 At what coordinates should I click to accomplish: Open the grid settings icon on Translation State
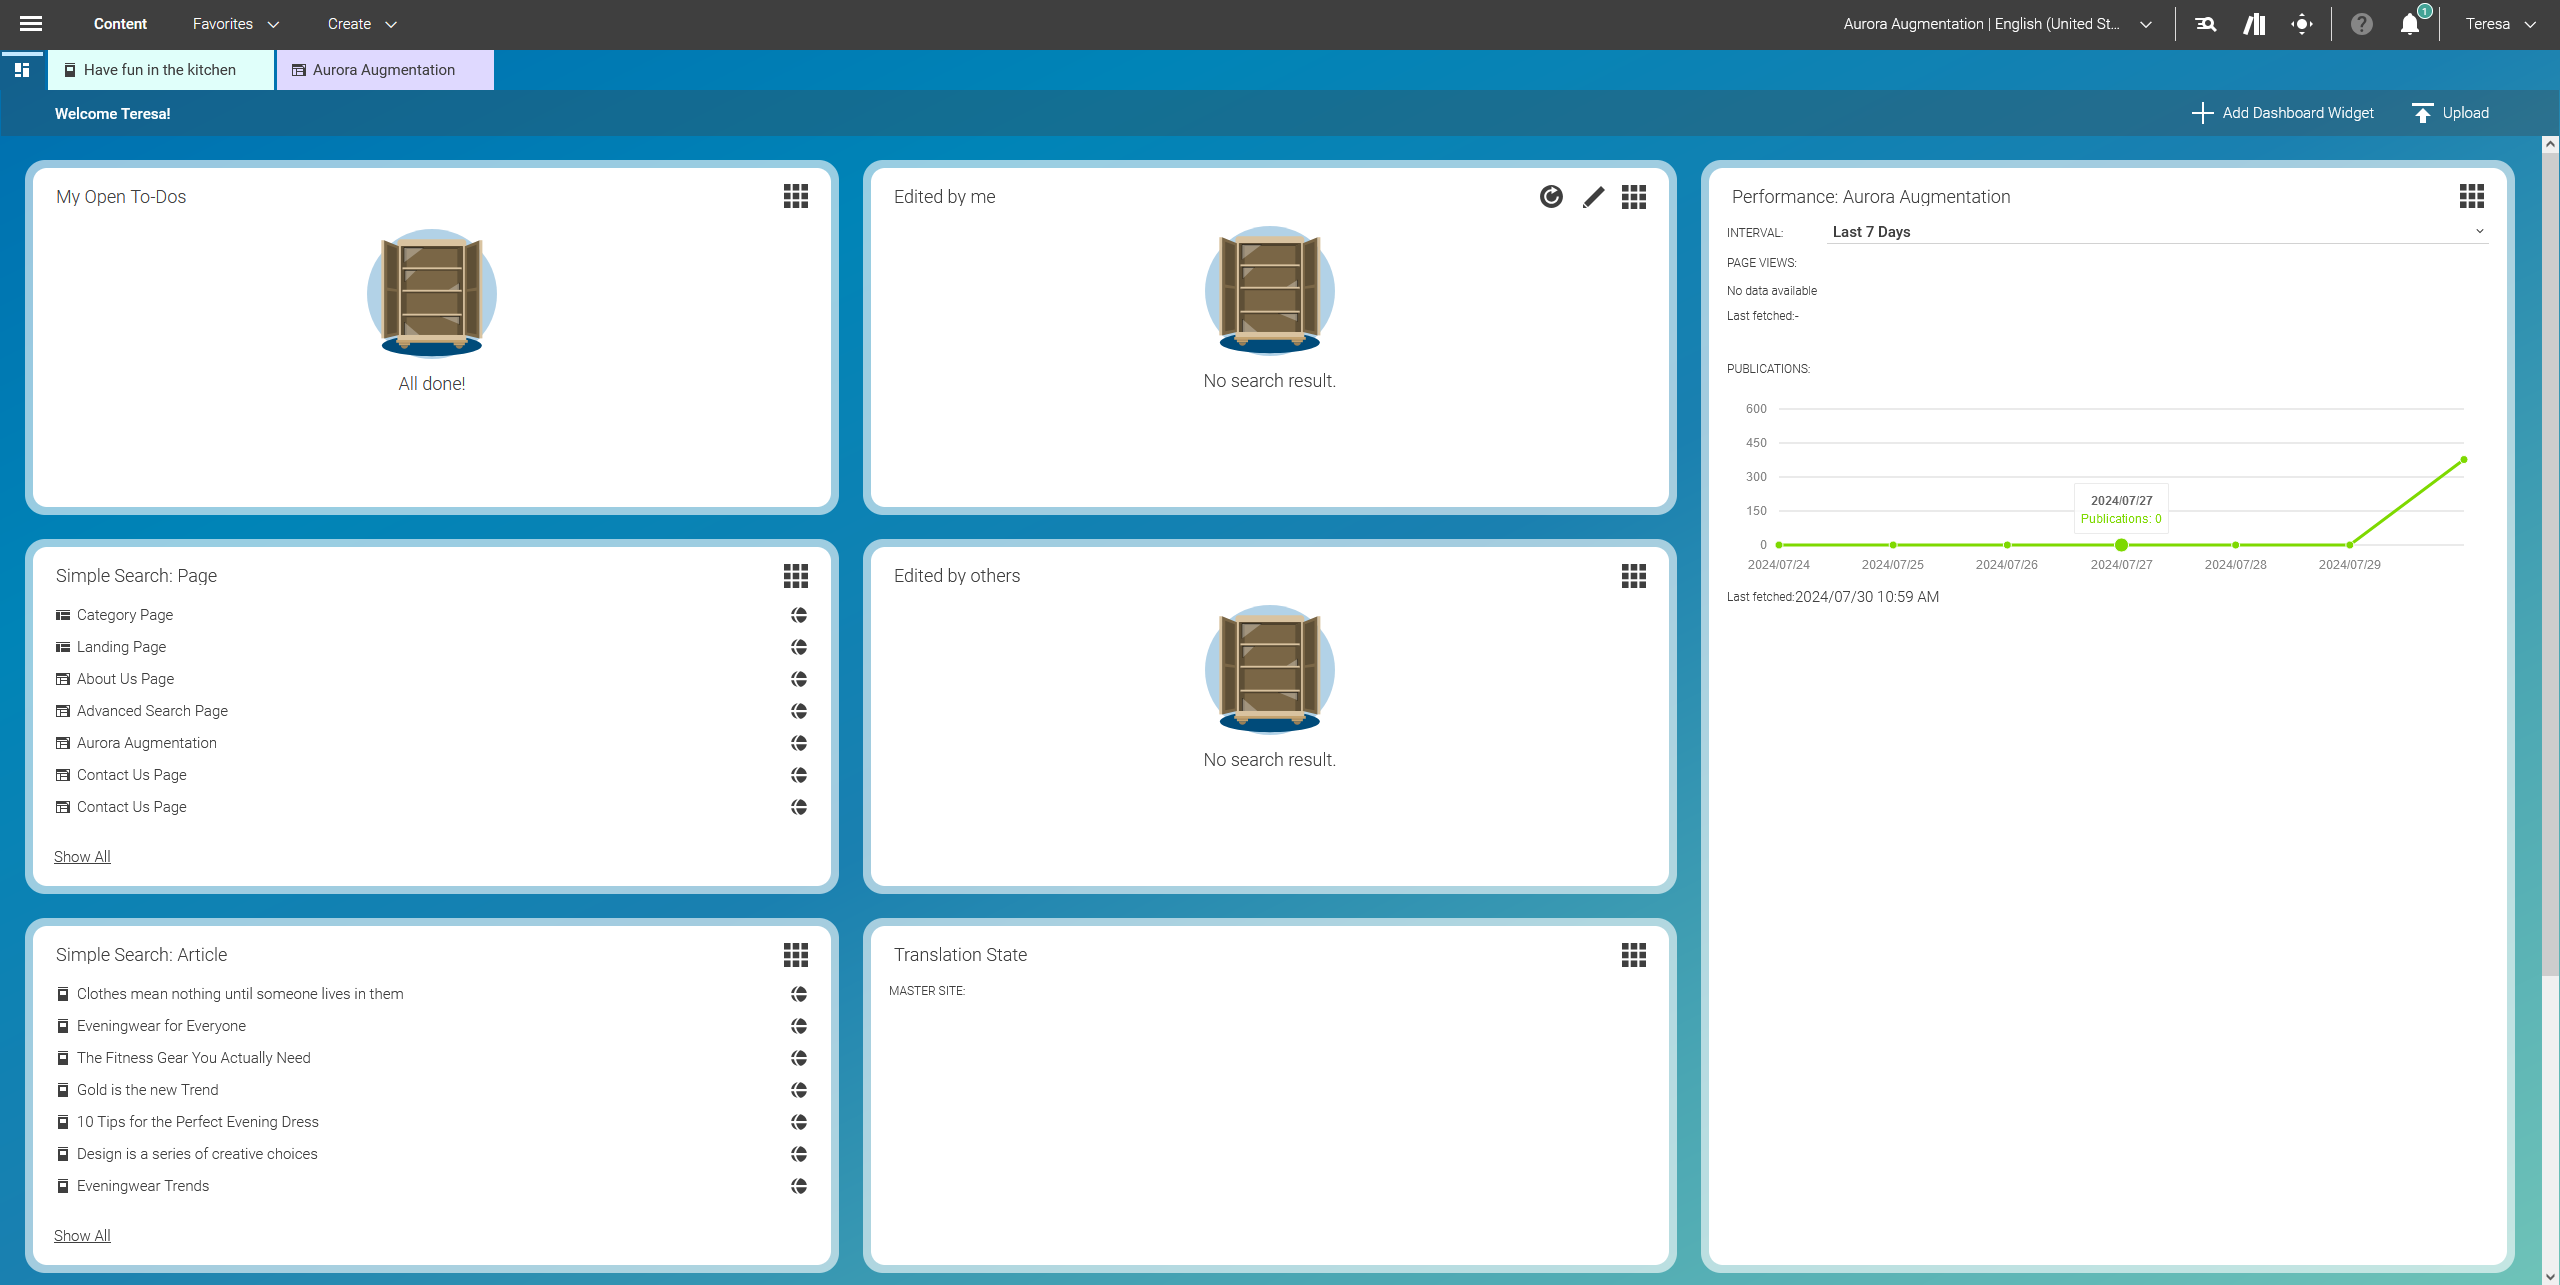pyautogui.click(x=1633, y=955)
